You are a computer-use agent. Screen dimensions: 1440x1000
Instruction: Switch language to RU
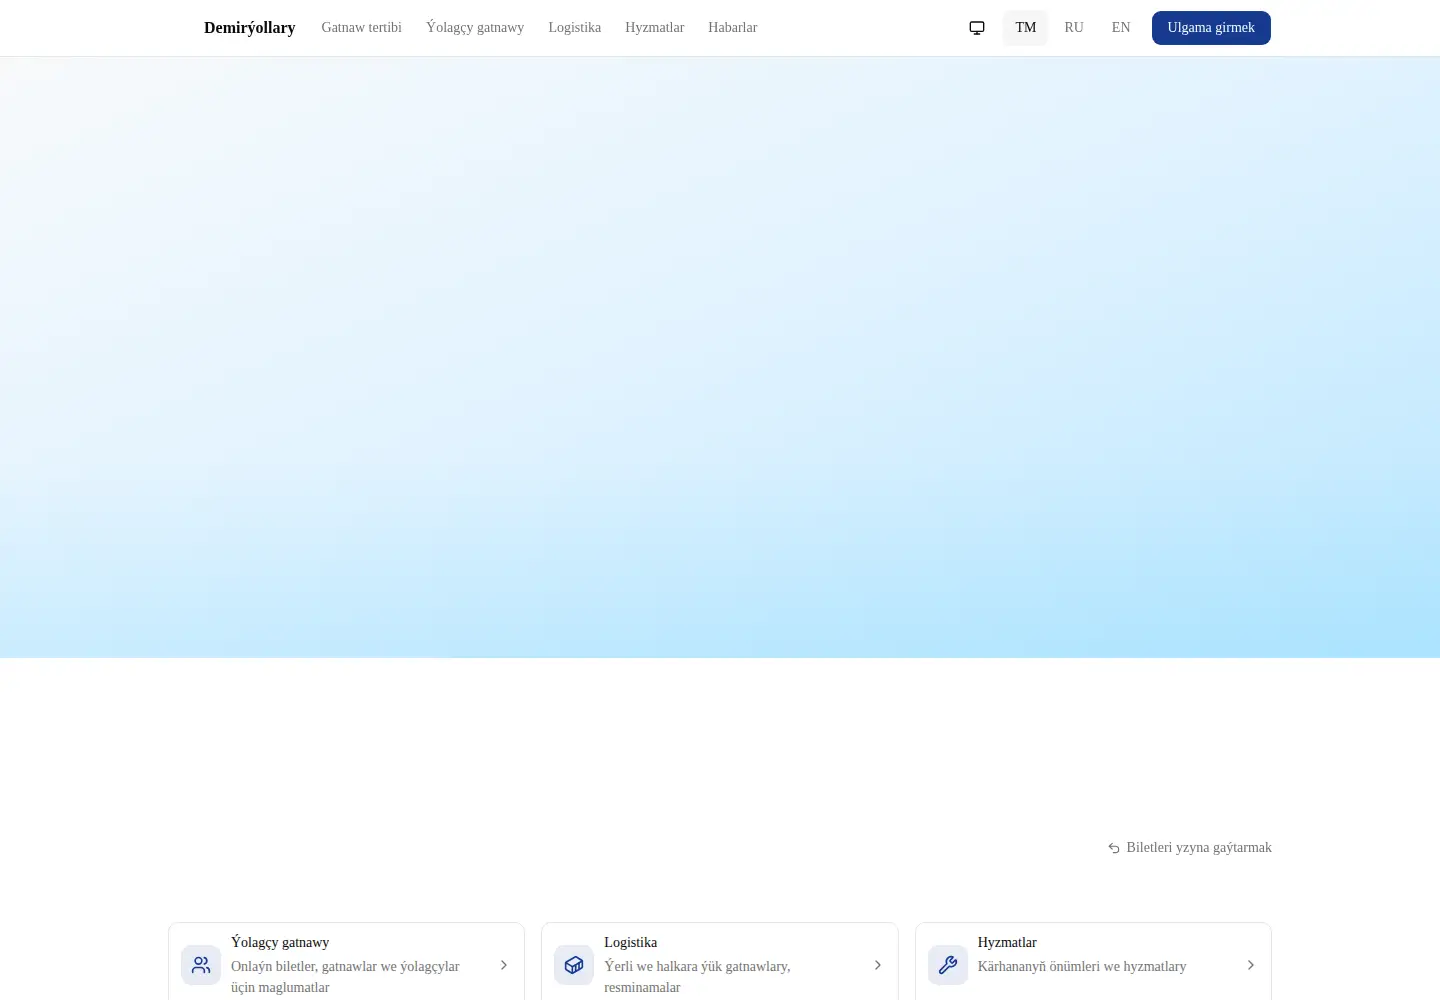pyautogui.click(x=1074, y=28)
